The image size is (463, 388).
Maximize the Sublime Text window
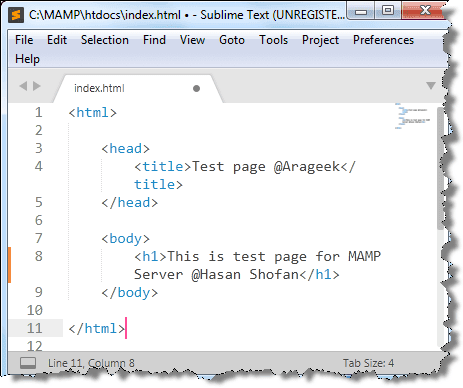tap(388, 11)
